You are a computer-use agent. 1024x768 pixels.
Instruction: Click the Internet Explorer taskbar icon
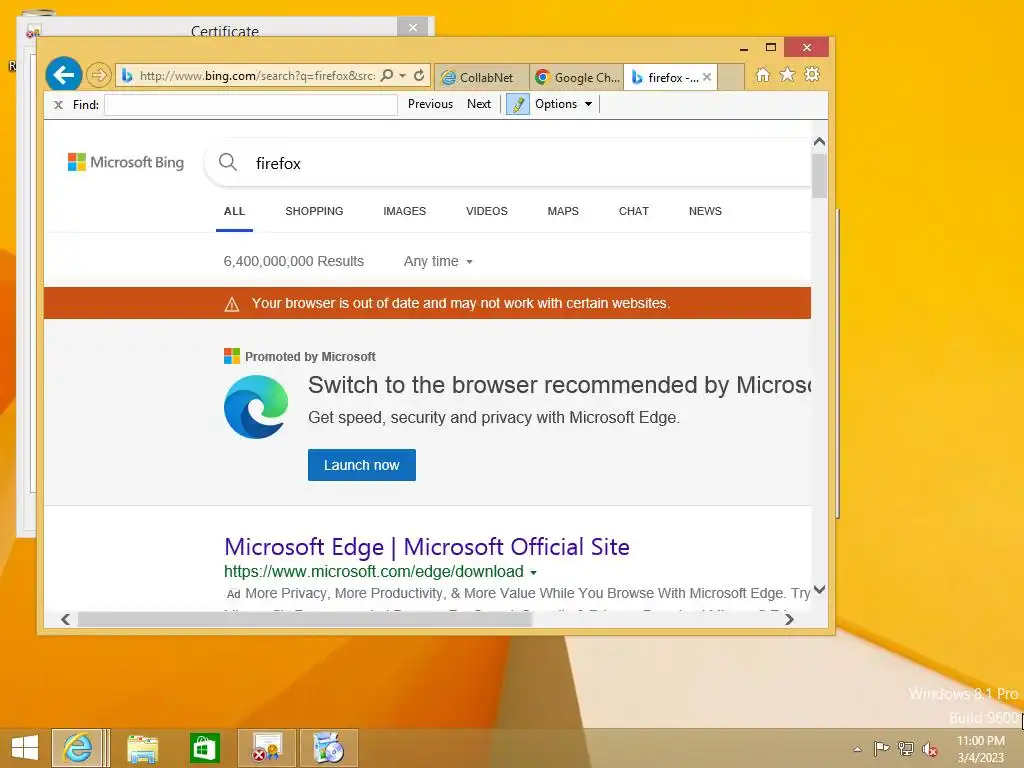[x=77, y=748]
